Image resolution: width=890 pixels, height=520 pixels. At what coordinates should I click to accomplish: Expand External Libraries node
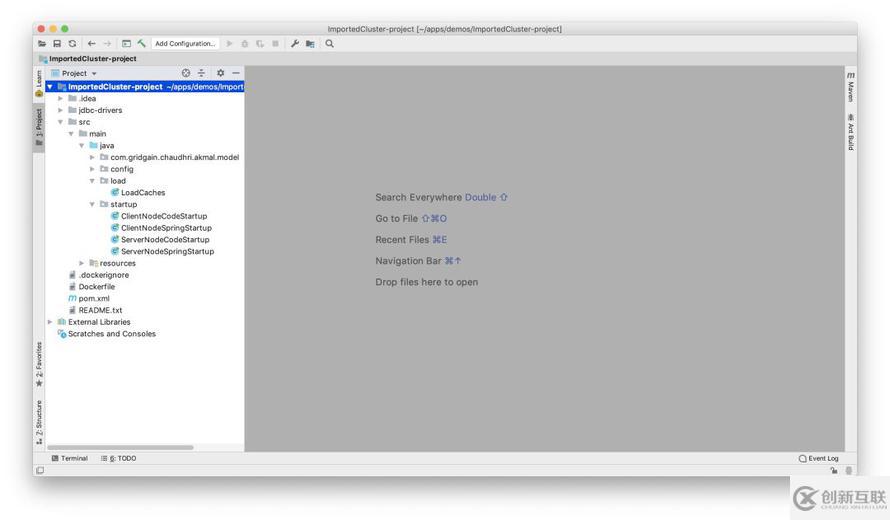click(50, 322)
